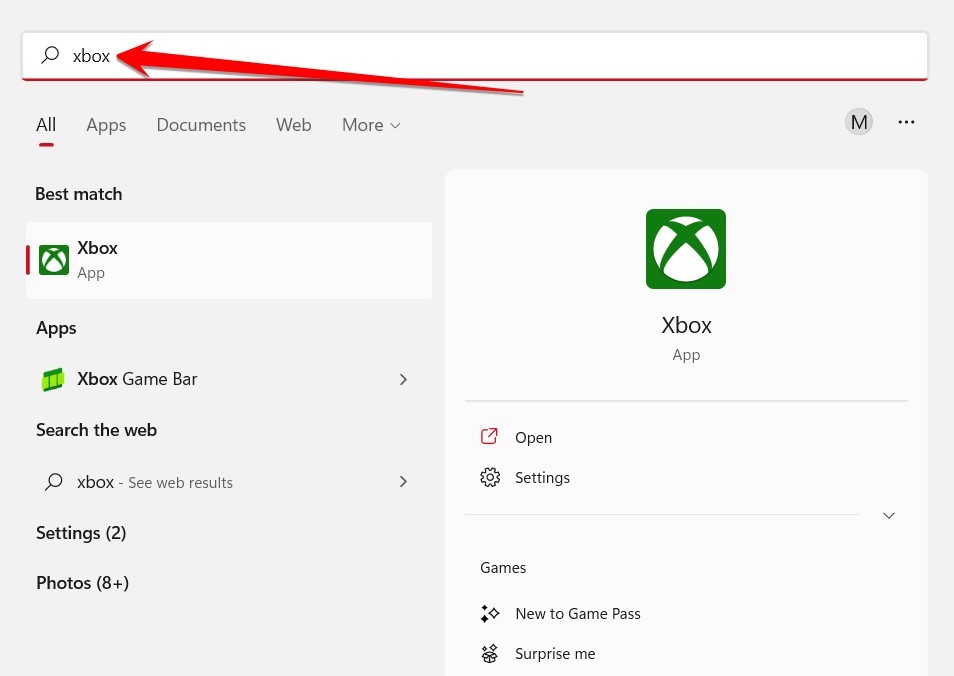954x676 pixels.
Task: Open Settings (2) results group
Action: (x=81, y=533)
